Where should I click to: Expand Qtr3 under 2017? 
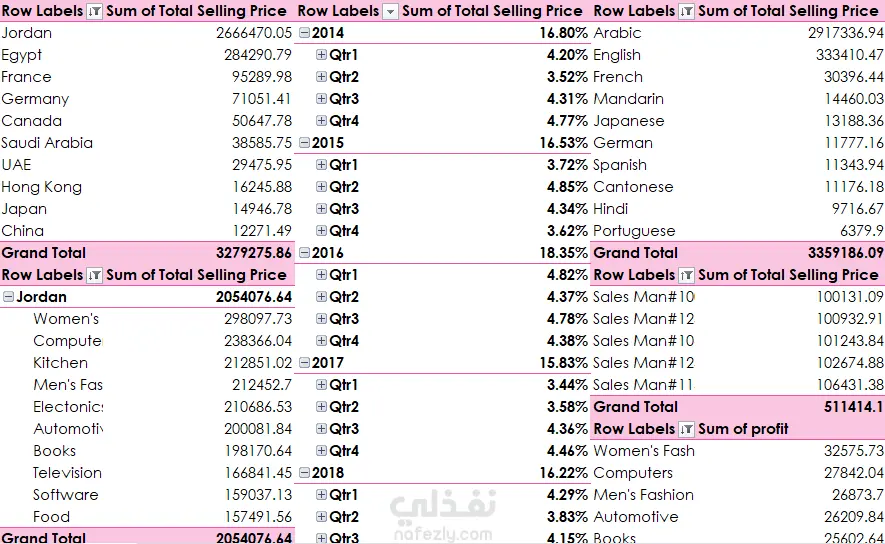[x=321, y=429]
